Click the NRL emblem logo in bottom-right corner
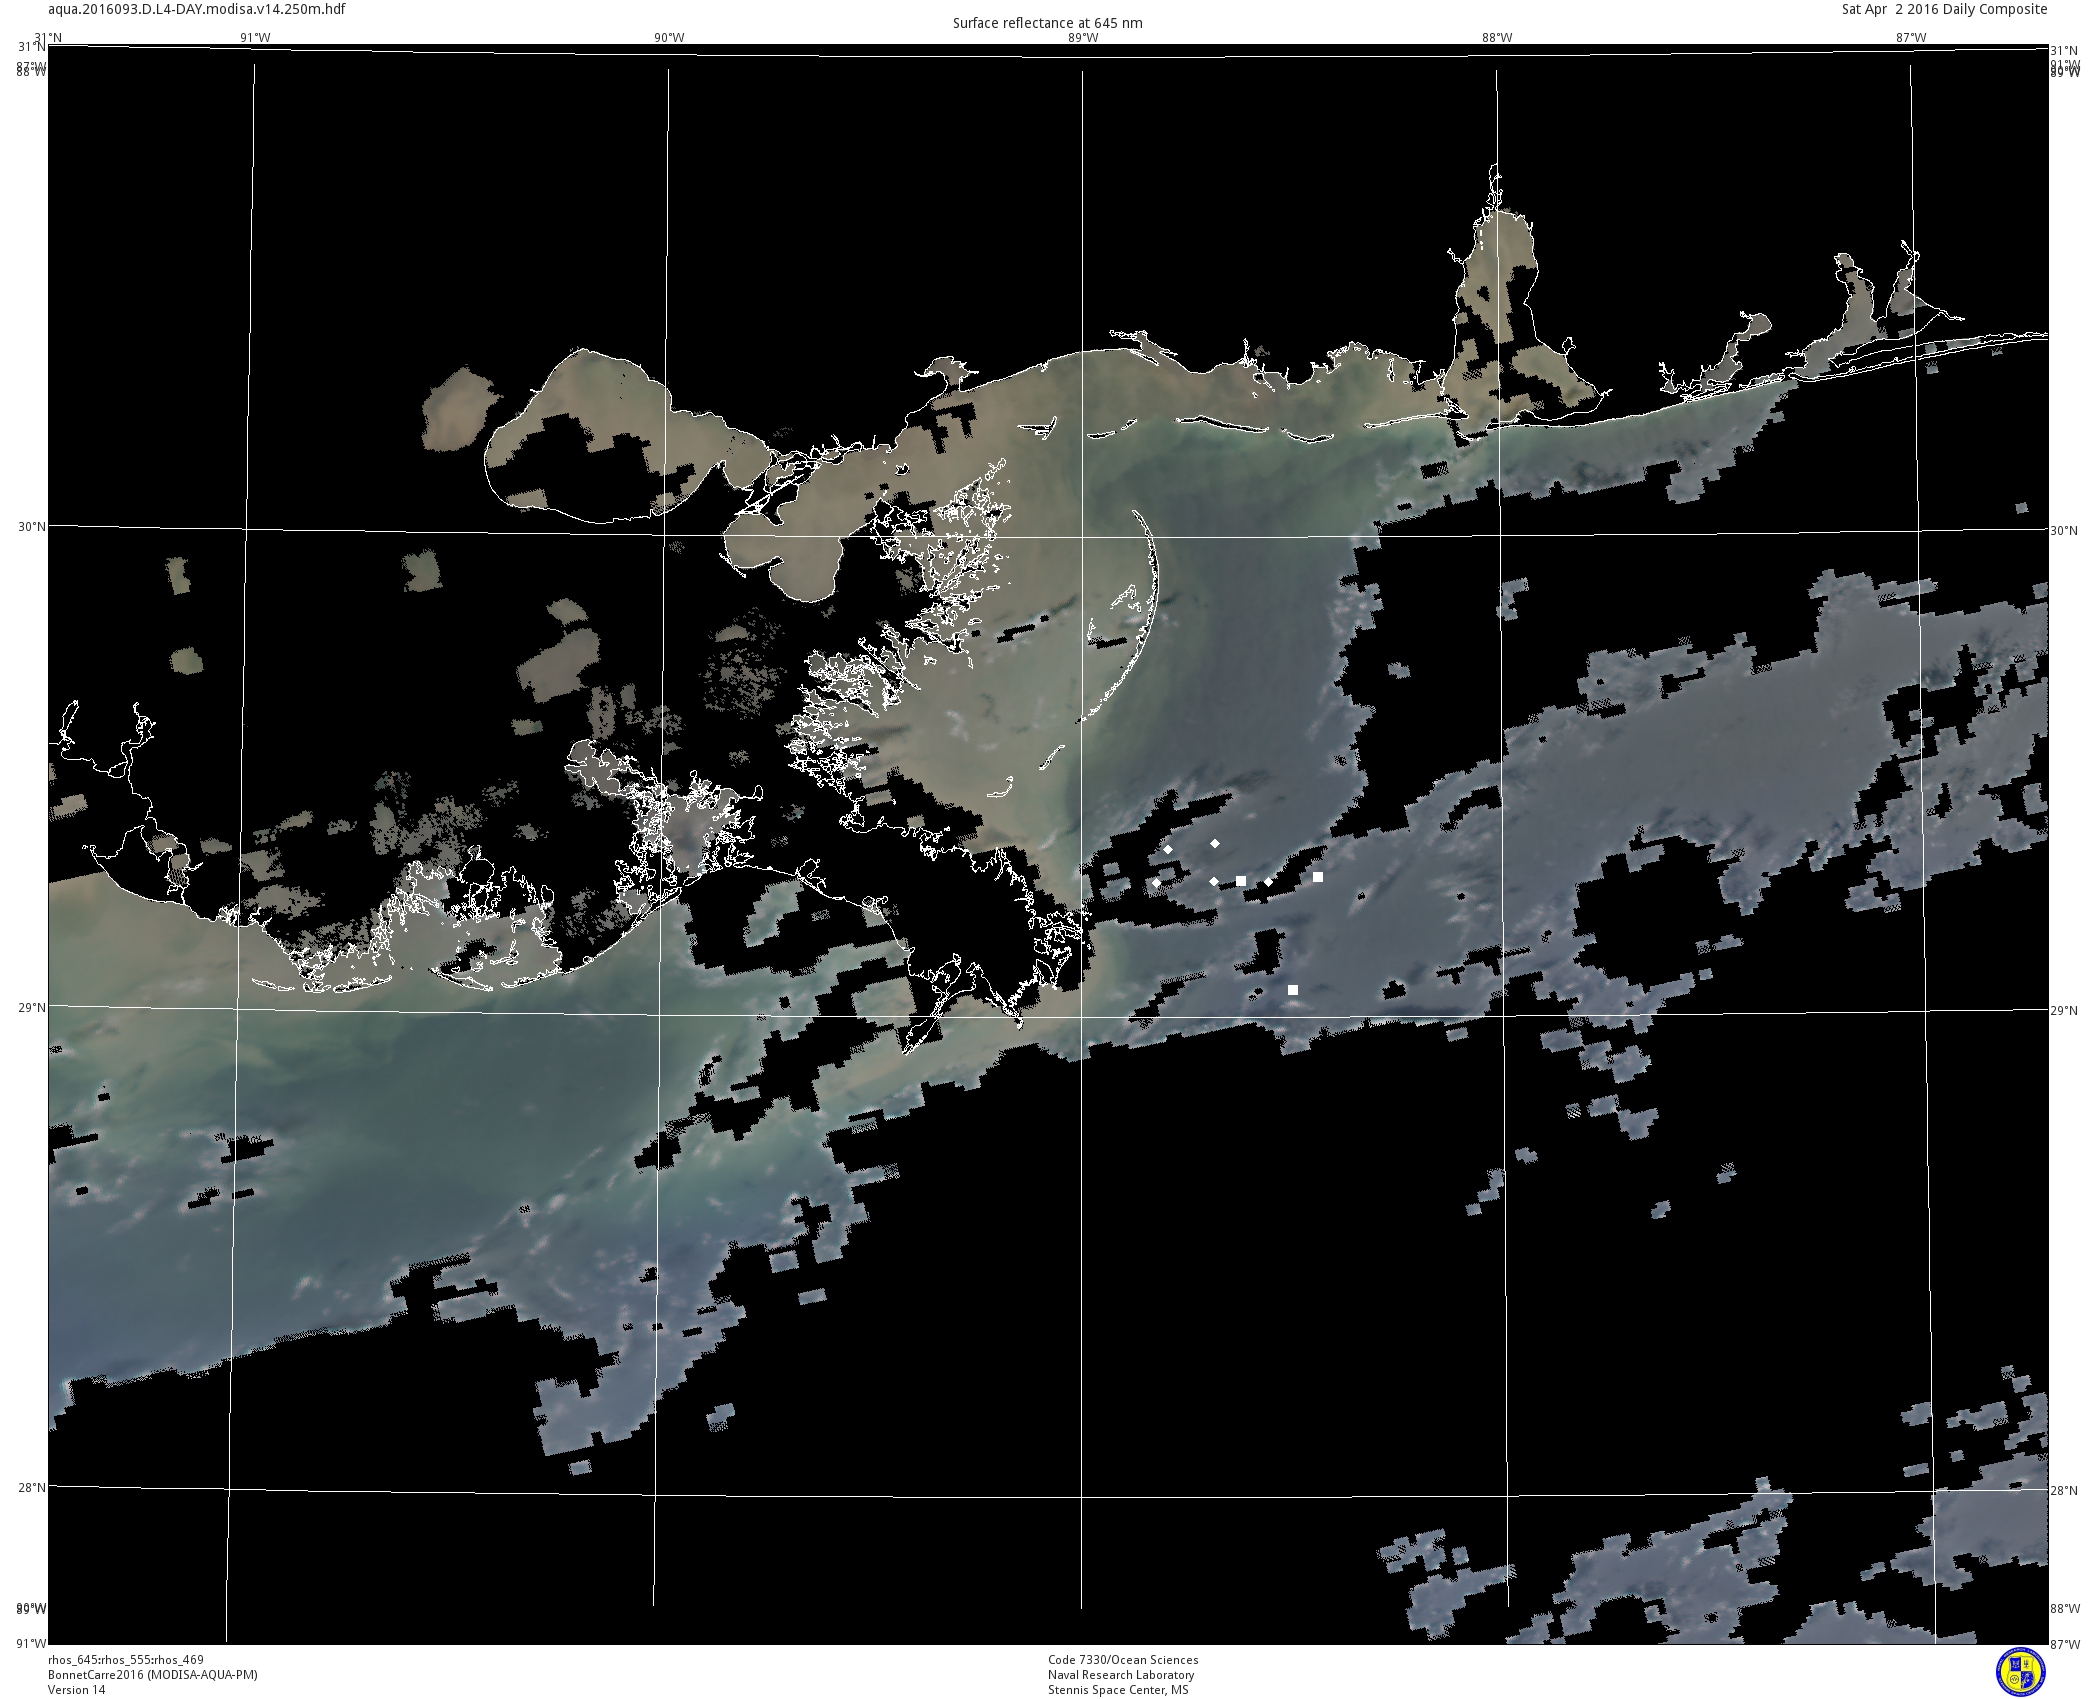This screenshot has height=1699, width=2096. click(x=2020, y=1672)
